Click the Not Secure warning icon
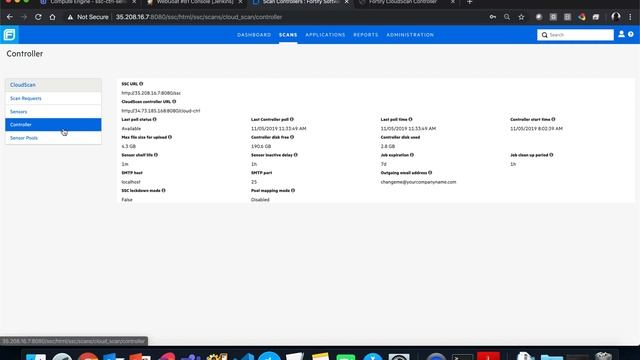The image size is (640, 360). click(x=70, y=17)
